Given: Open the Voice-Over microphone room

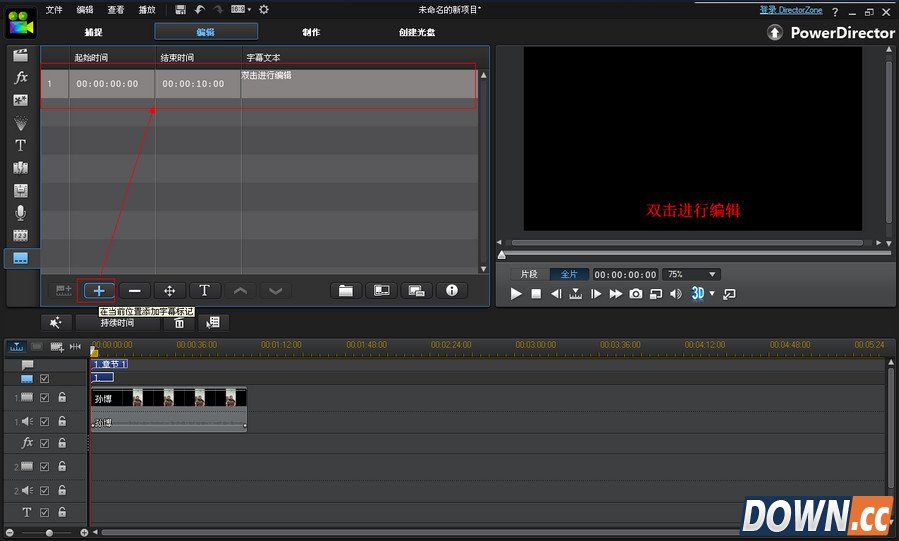Looking at the screenshot, I should [x=21, y=213].
